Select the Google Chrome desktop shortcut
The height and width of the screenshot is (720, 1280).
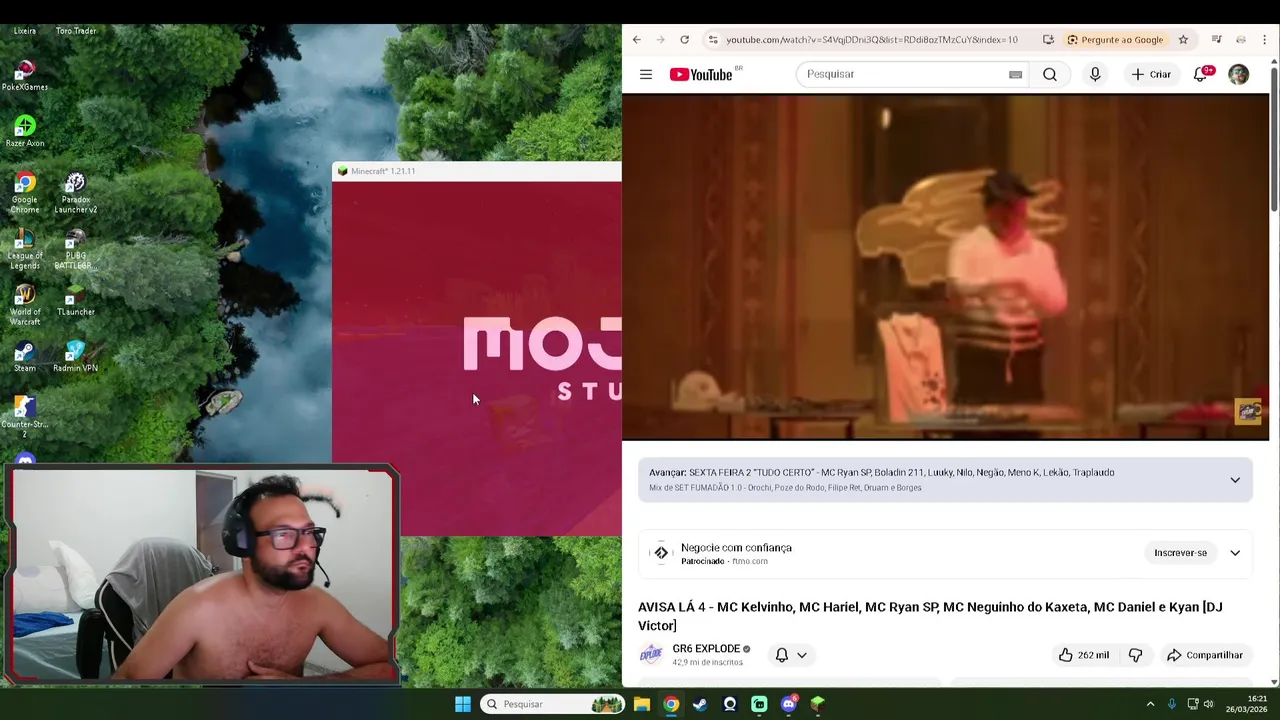pos(25,192)
